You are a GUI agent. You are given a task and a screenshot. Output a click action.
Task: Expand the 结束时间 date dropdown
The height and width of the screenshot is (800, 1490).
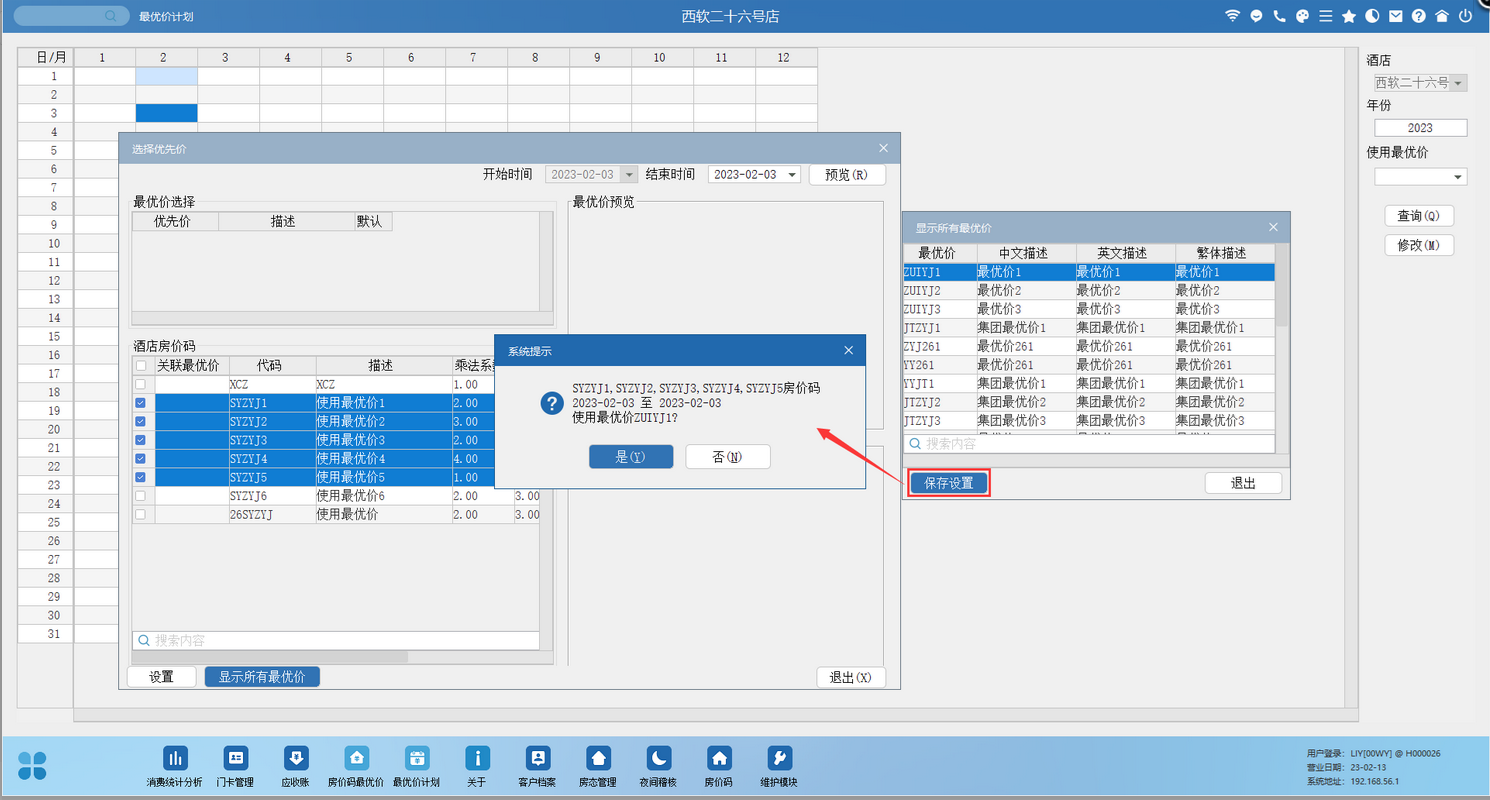[x=793, y=175]
